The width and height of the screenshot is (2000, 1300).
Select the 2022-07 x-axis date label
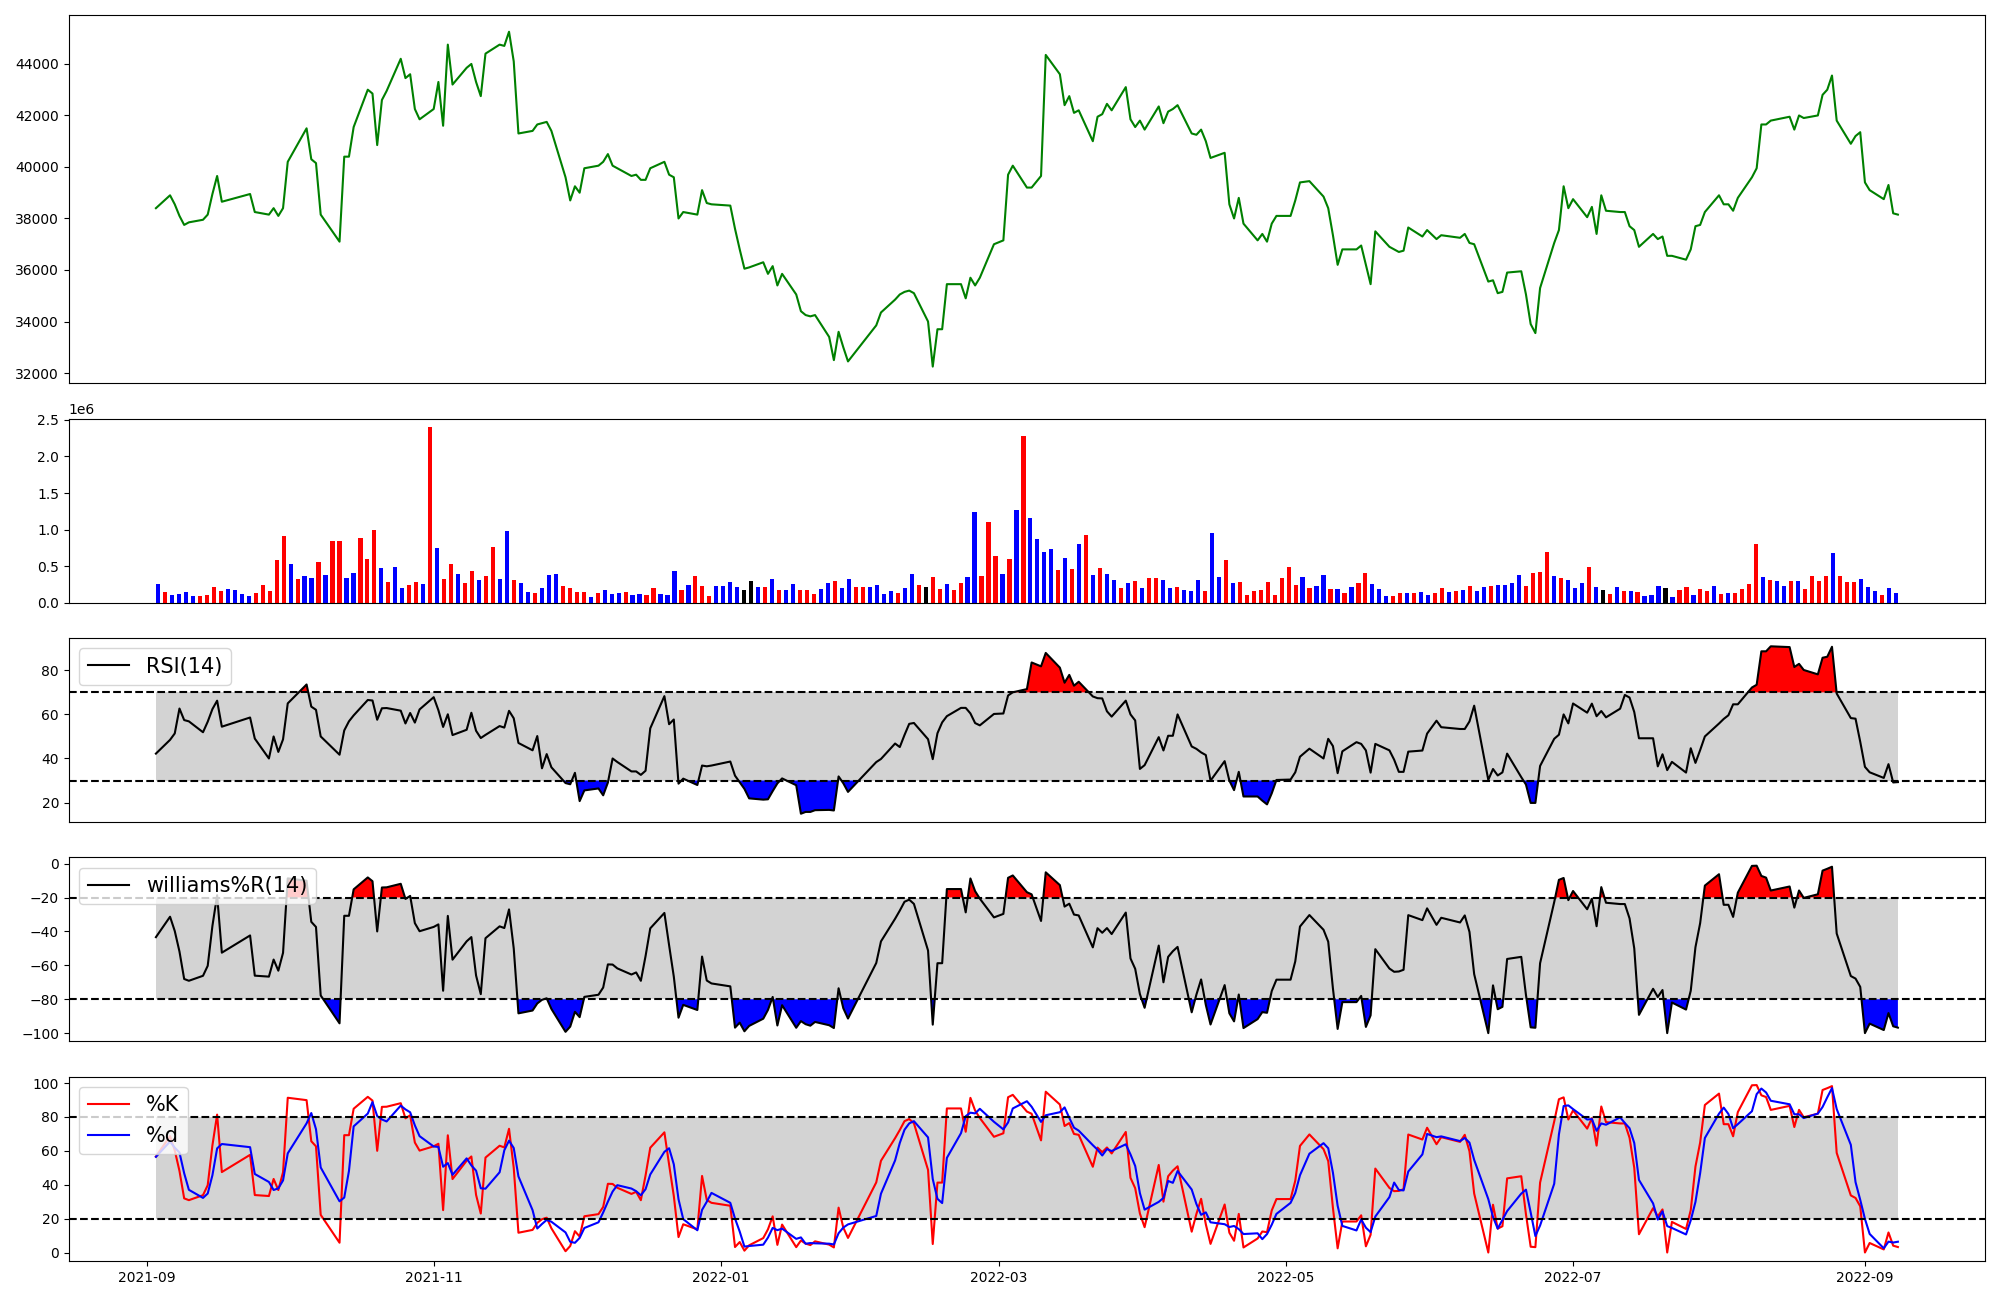click(x=1573, y=1277)
